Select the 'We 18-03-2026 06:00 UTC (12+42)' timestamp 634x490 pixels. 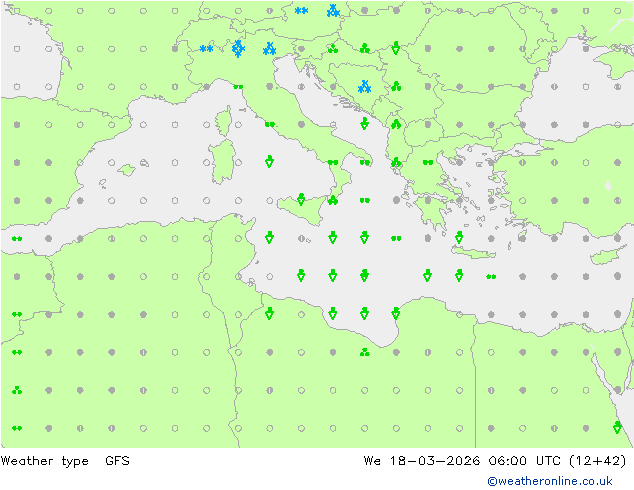coord(495,461)
